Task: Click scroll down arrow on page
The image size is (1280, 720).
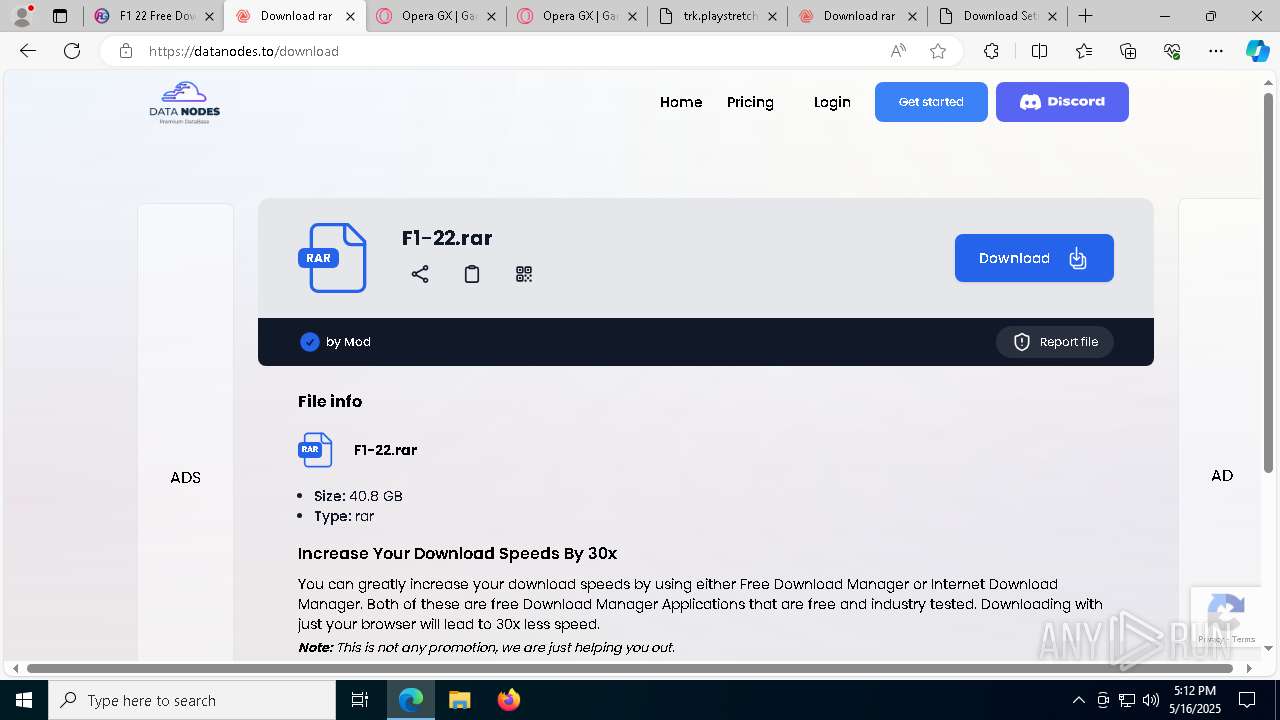Action: [x=1269, y=648]
